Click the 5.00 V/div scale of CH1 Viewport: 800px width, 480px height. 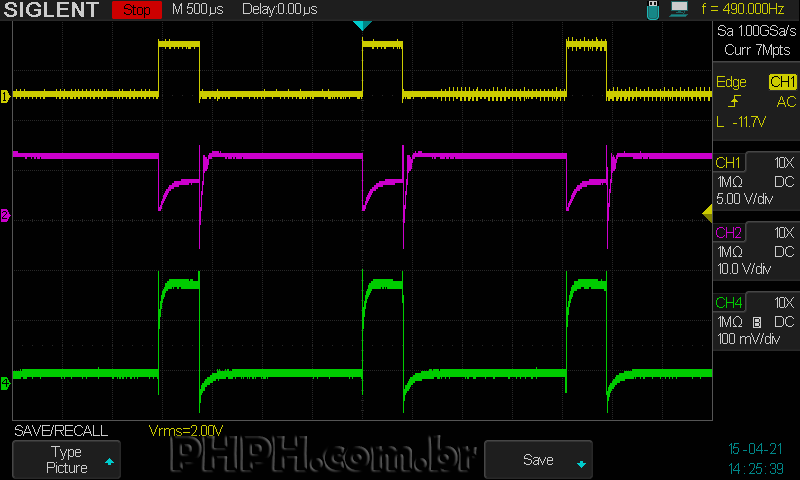(744, 199)
